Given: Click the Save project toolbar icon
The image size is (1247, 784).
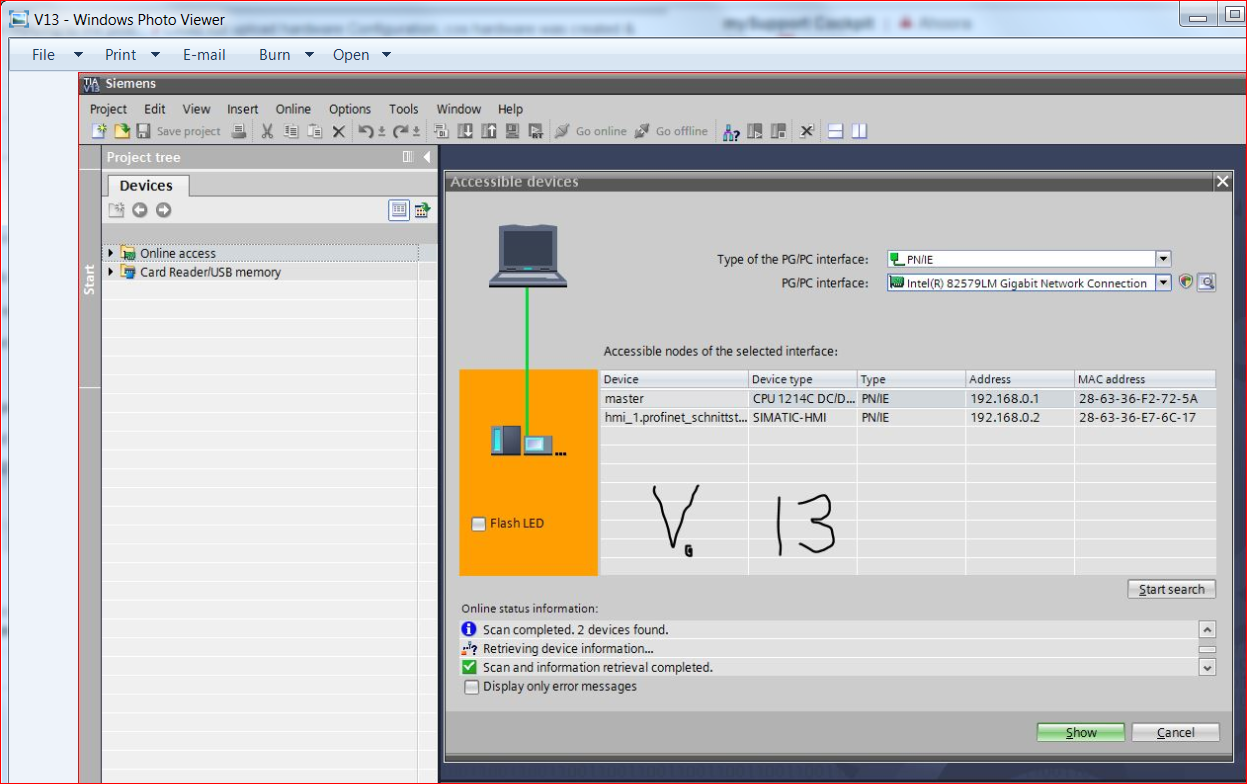Looking at the screenshot, I should tap(144, 131).
